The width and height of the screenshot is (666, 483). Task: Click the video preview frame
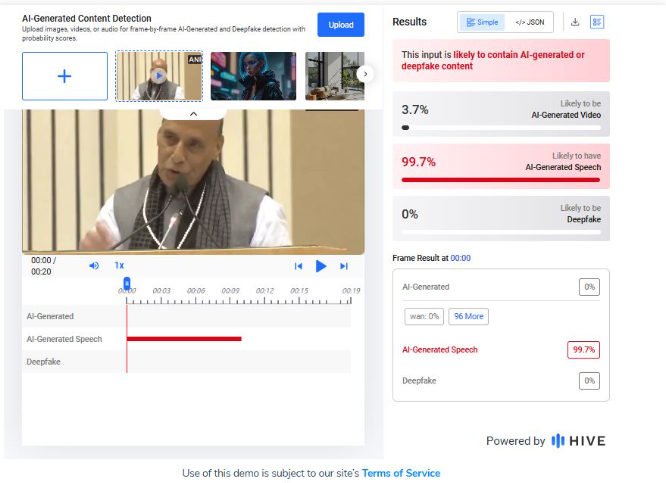(193, 182)
